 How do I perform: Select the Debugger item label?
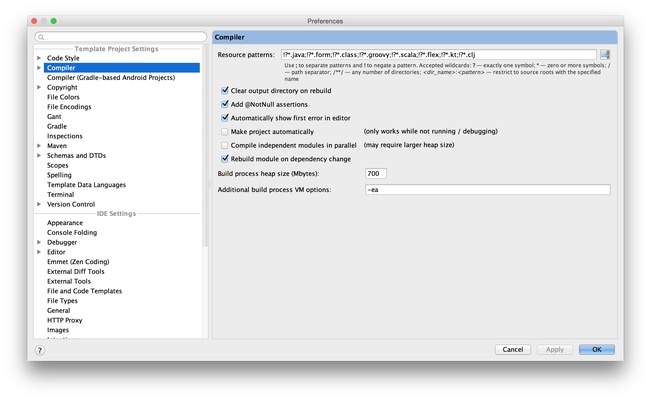[62, 243]
